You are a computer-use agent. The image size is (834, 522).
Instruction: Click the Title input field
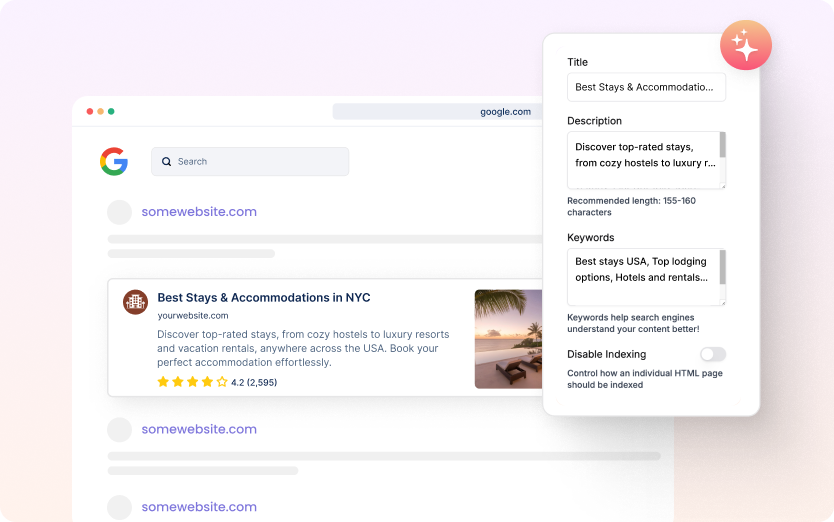click(x=646, y=87)
